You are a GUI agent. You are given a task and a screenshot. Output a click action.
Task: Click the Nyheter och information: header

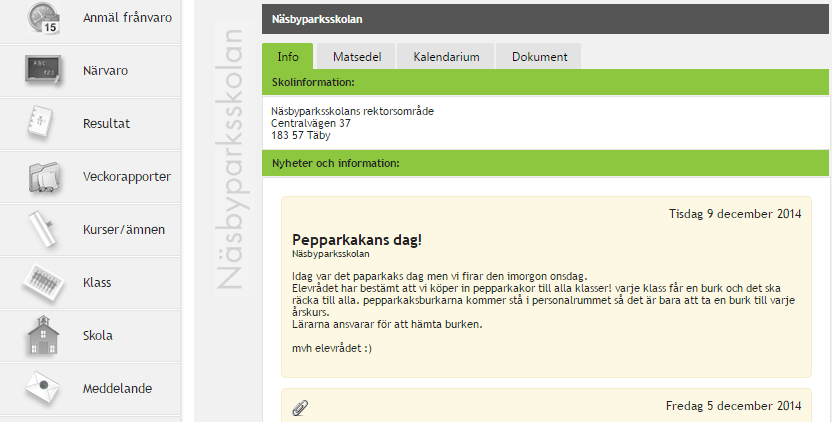coord(545,163)
